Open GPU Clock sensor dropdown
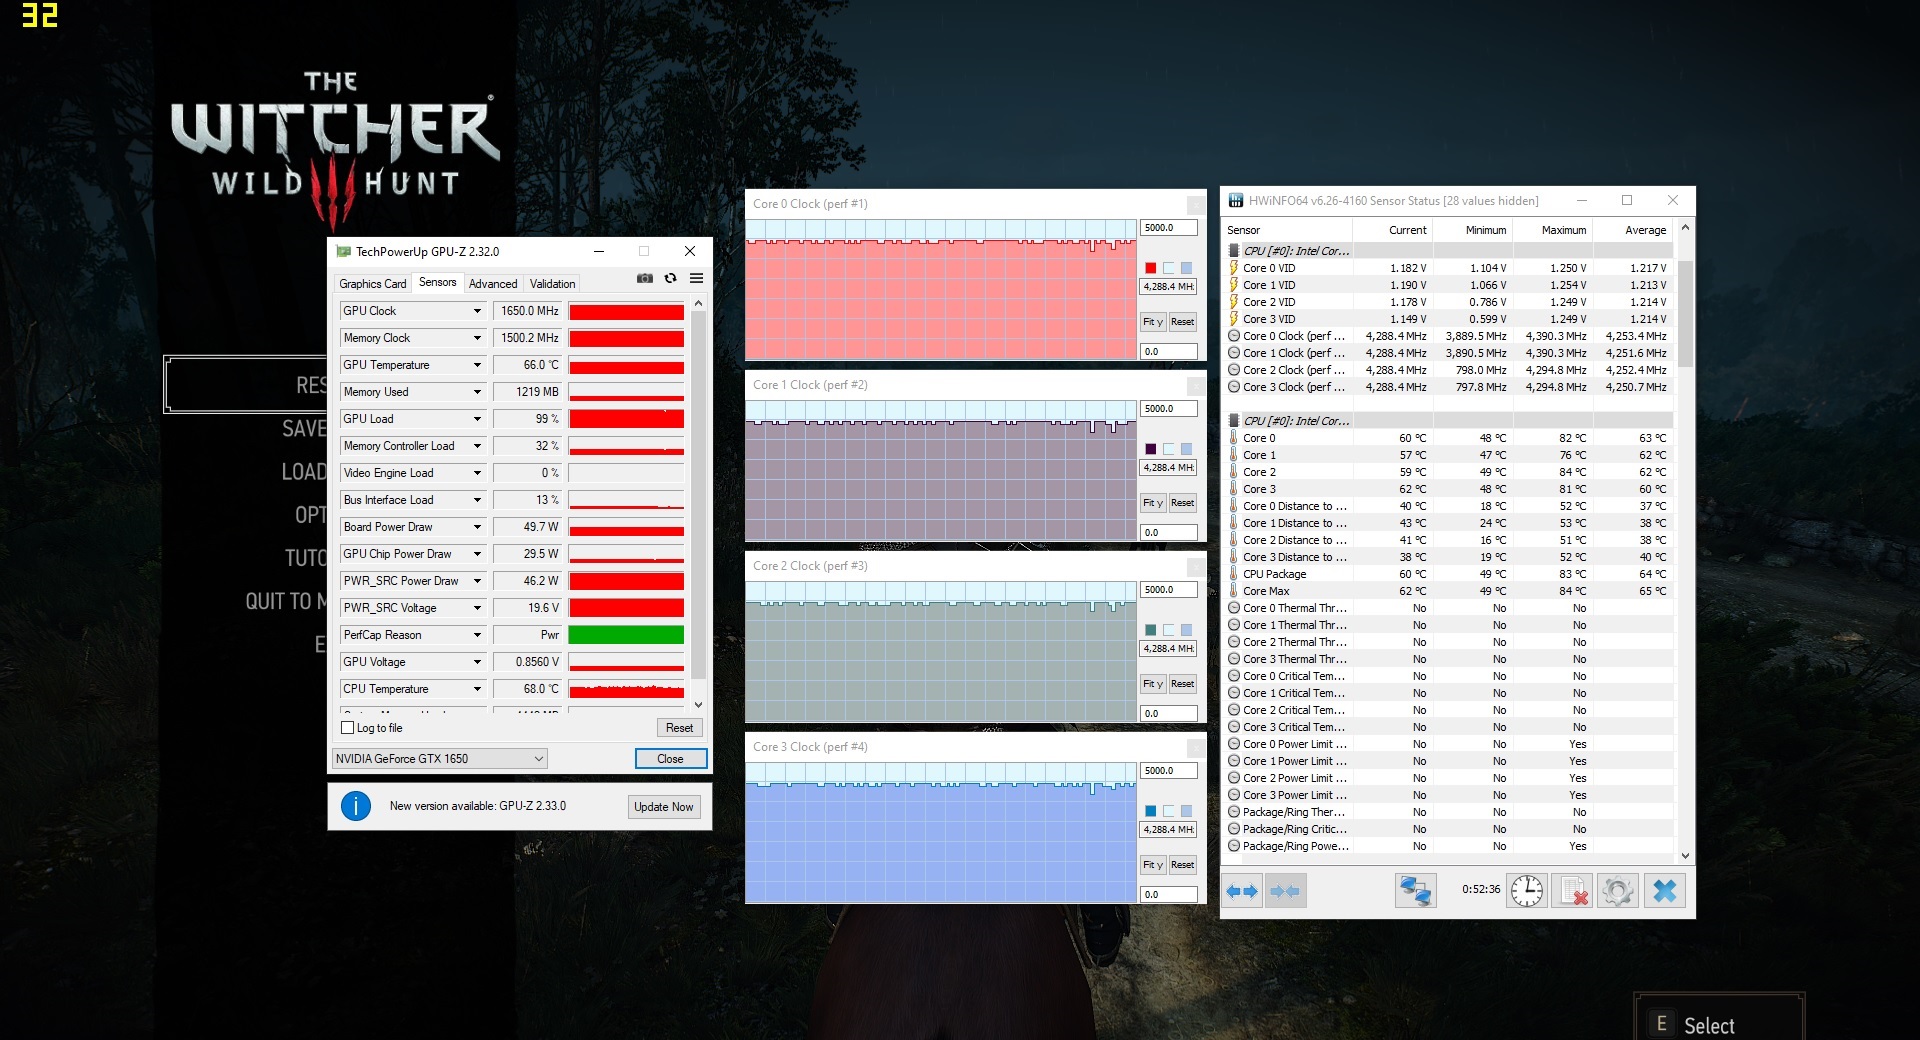Viewport: 1920px width, 1040px height. 477,311
